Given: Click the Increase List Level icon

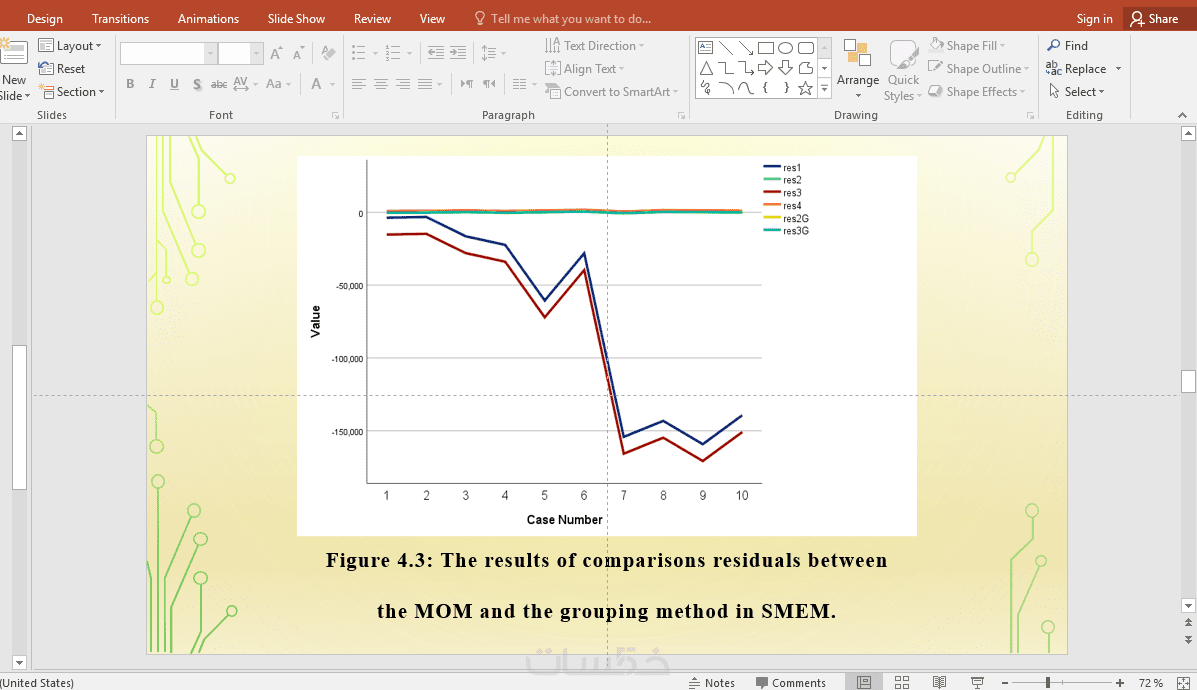Looking at the screenshot, I should [458, 53].
